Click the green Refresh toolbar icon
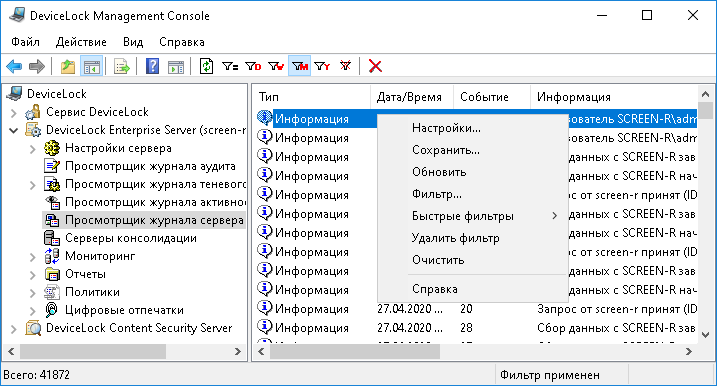717x386 pixels. point(206,66)
